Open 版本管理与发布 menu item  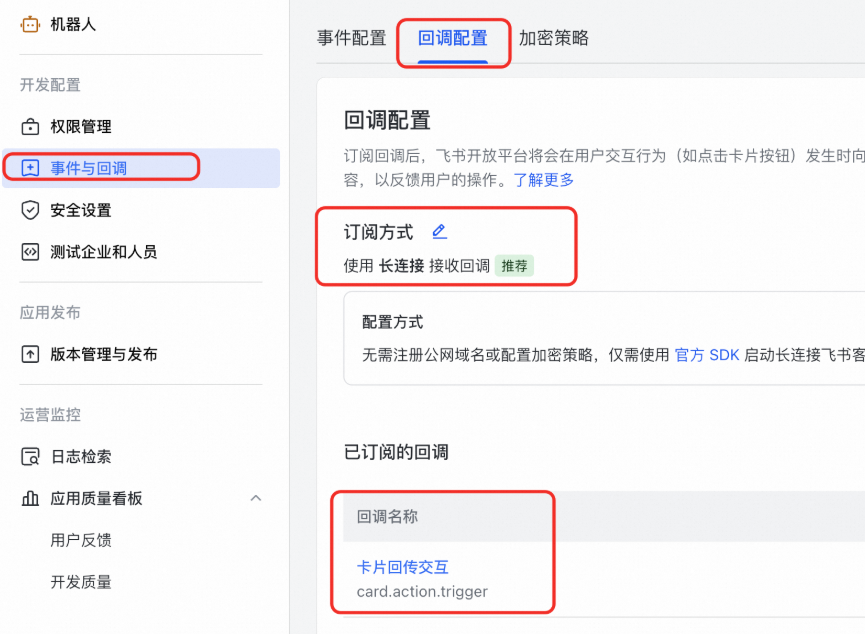pos(104,354)
